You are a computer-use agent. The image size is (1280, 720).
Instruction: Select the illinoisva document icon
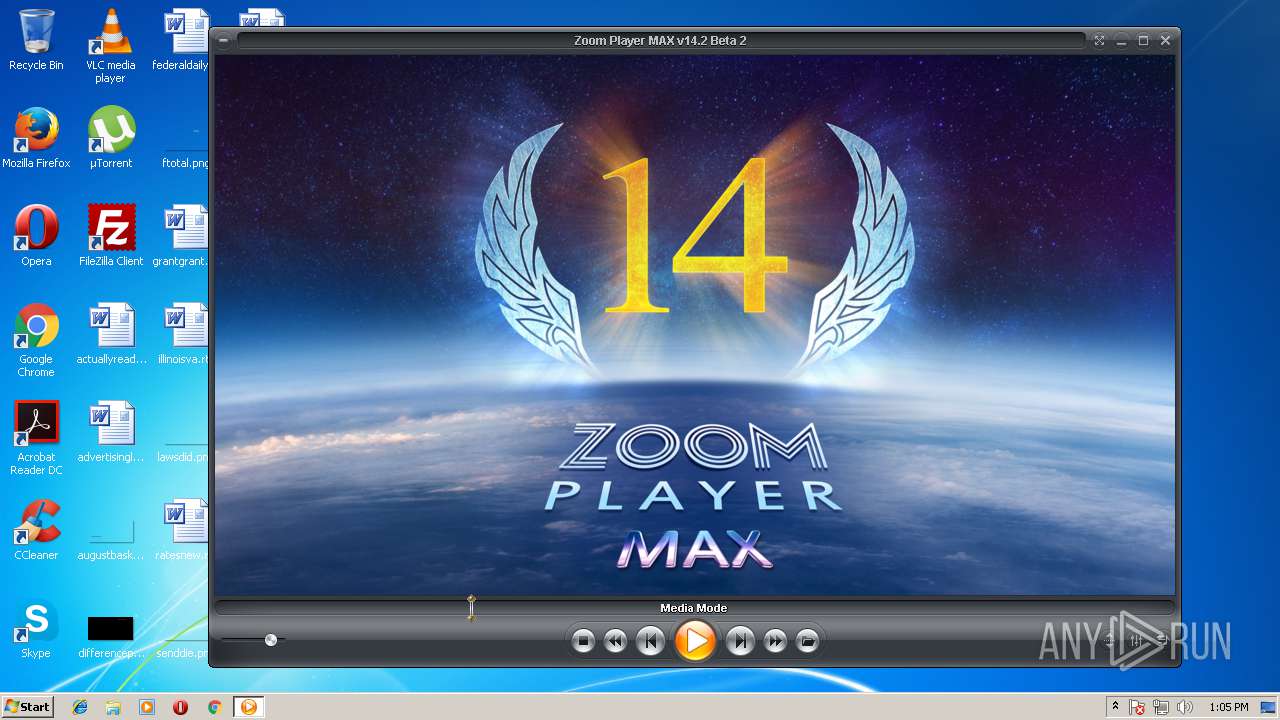[x=181, y=334]
